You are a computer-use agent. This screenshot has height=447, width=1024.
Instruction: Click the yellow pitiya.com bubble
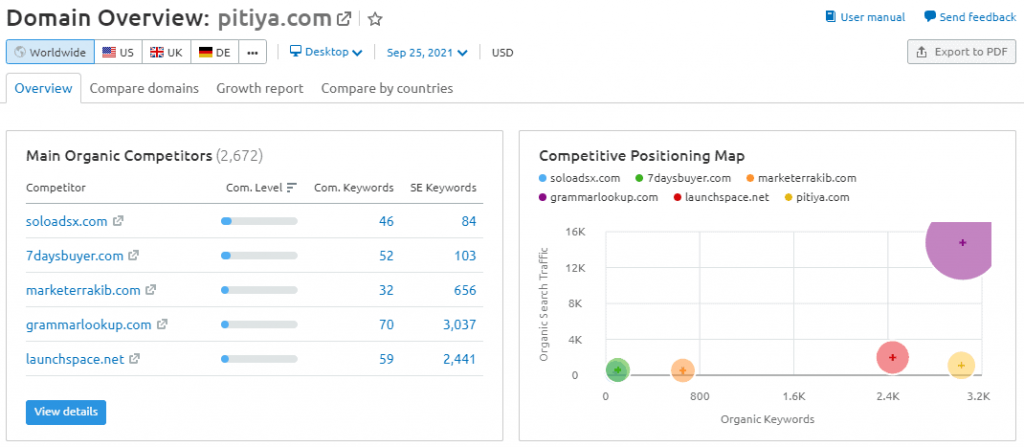(x=961, y=365)
